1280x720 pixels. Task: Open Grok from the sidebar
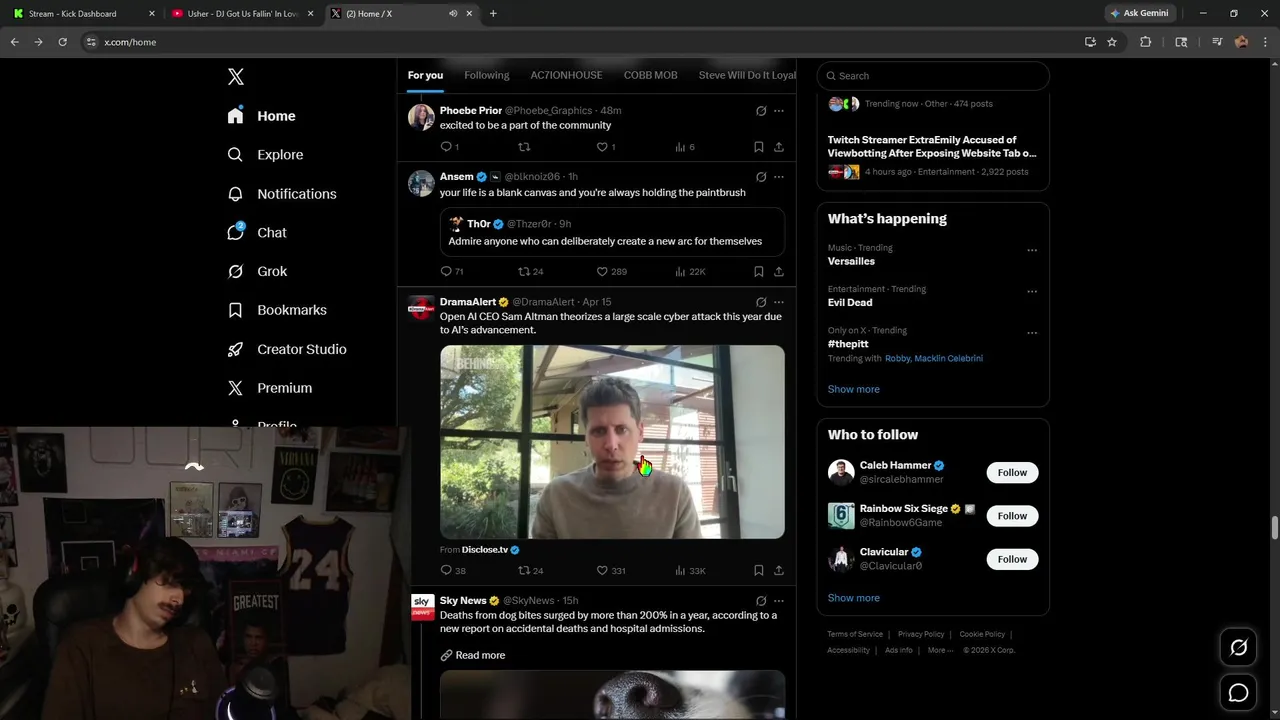258,271
